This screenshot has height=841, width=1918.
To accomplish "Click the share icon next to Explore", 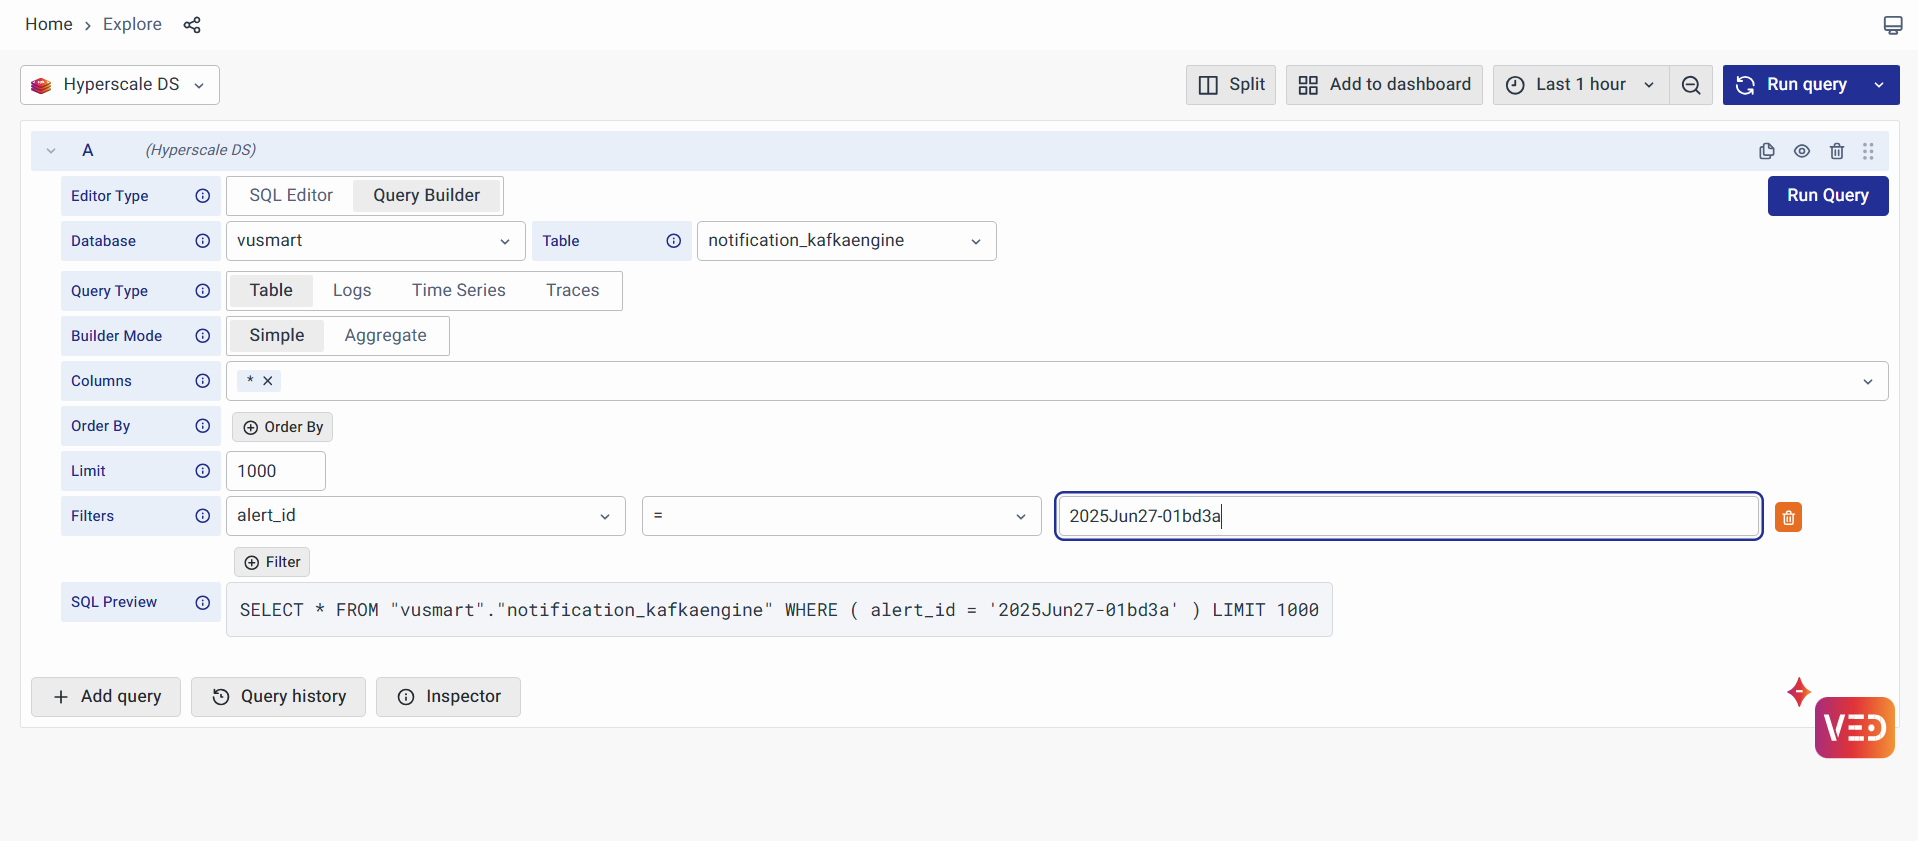I will [192, 25].
